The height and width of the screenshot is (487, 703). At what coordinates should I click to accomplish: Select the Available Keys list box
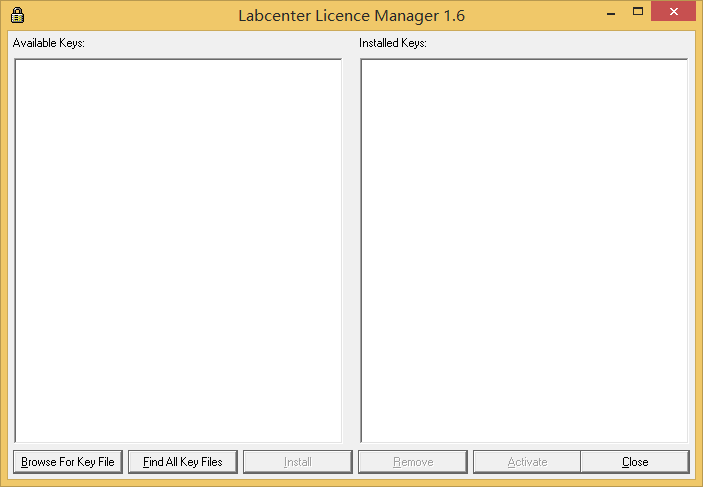[x=178, y=251]
